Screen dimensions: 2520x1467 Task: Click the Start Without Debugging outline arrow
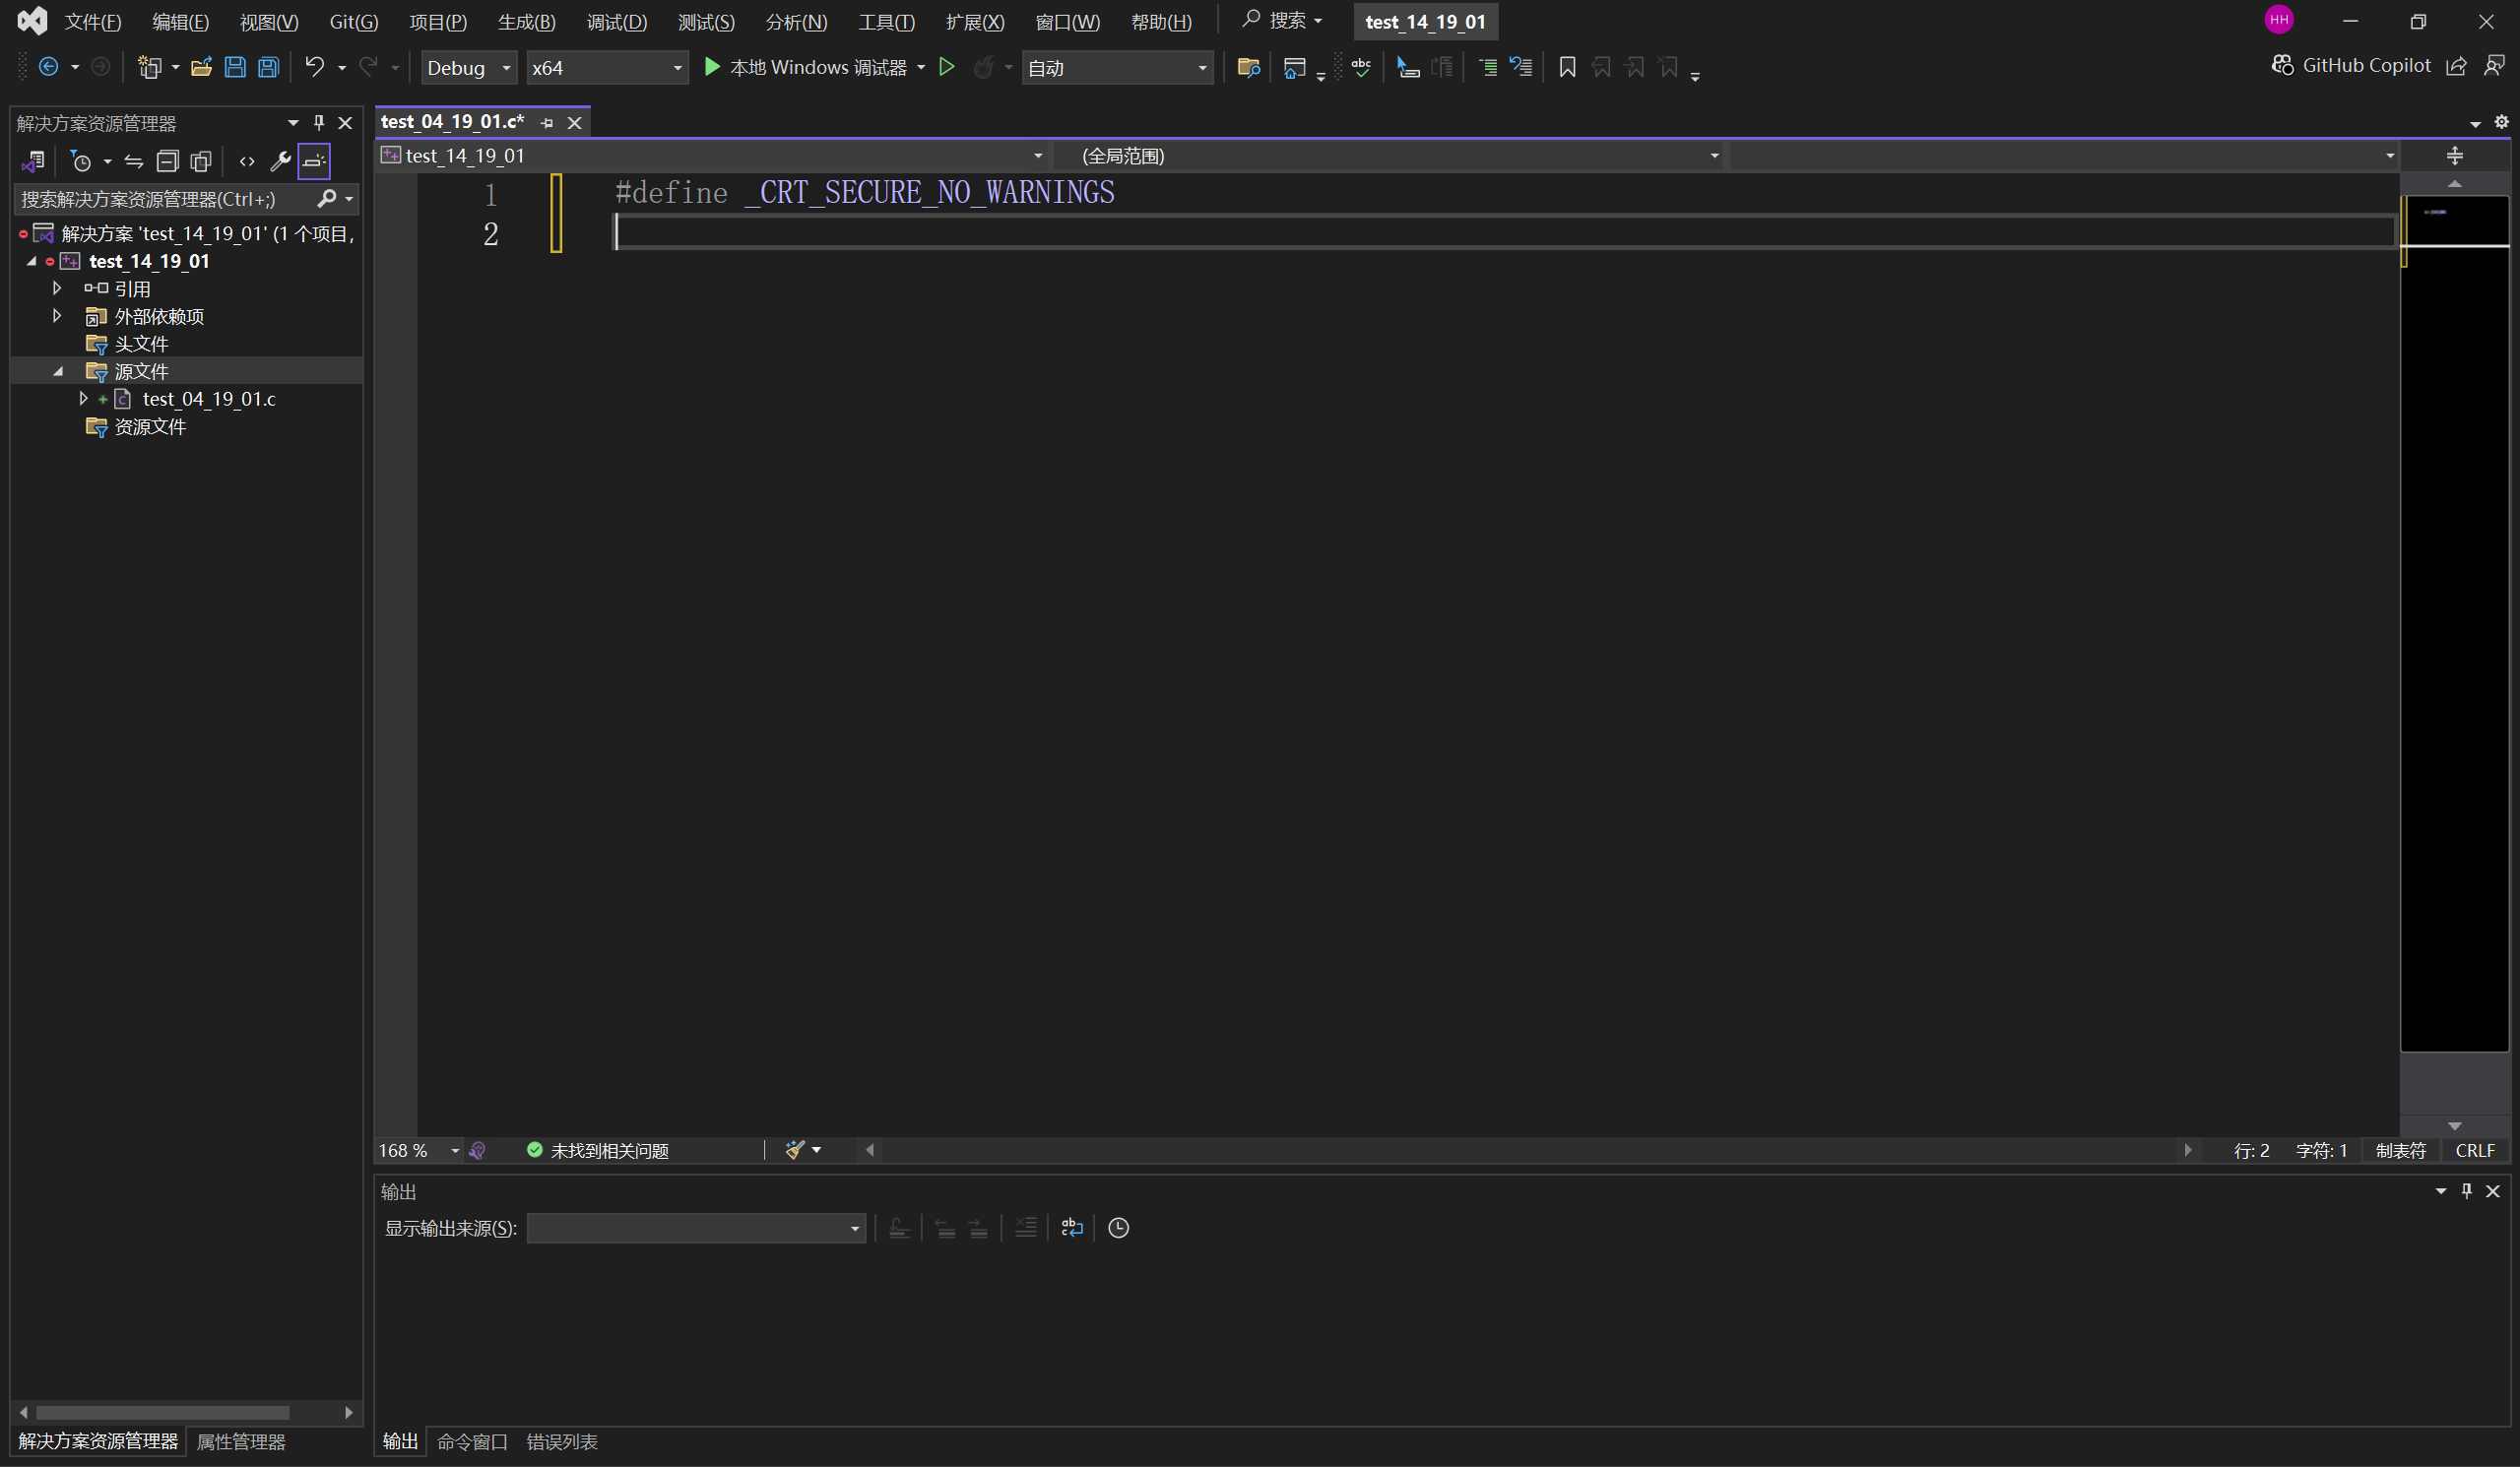tap(946, 67)
